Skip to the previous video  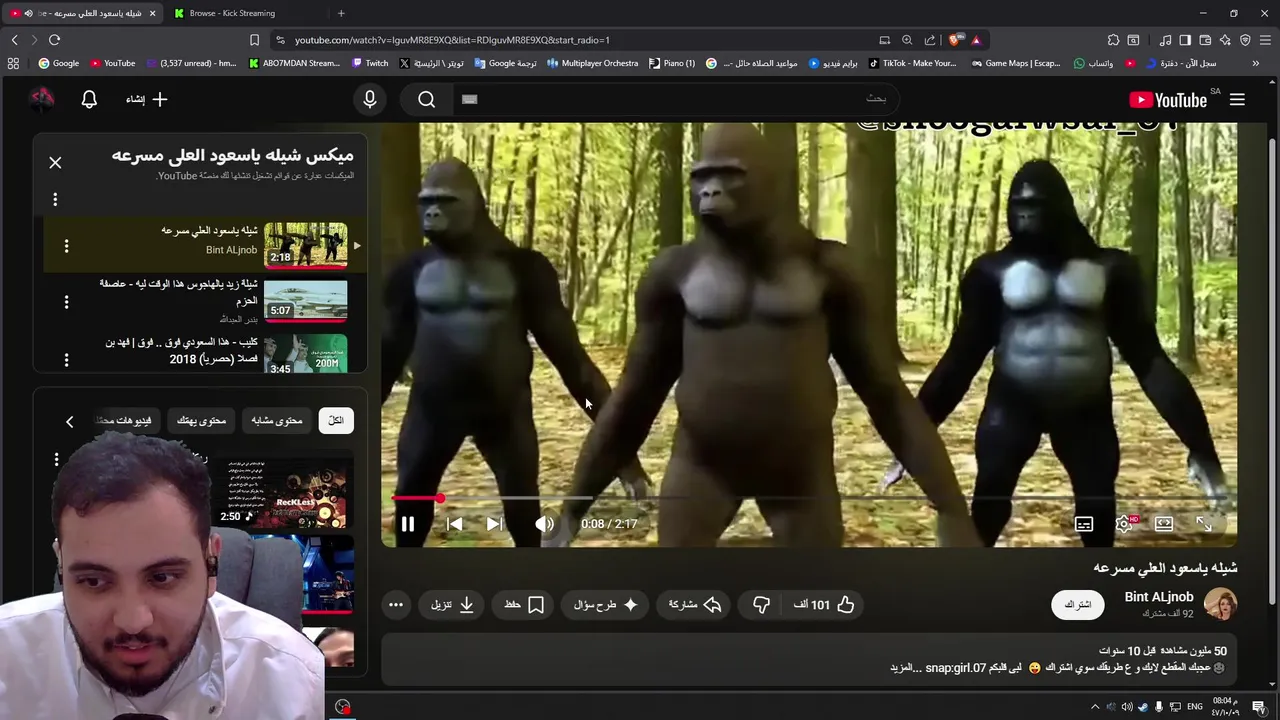click(454, 524)
